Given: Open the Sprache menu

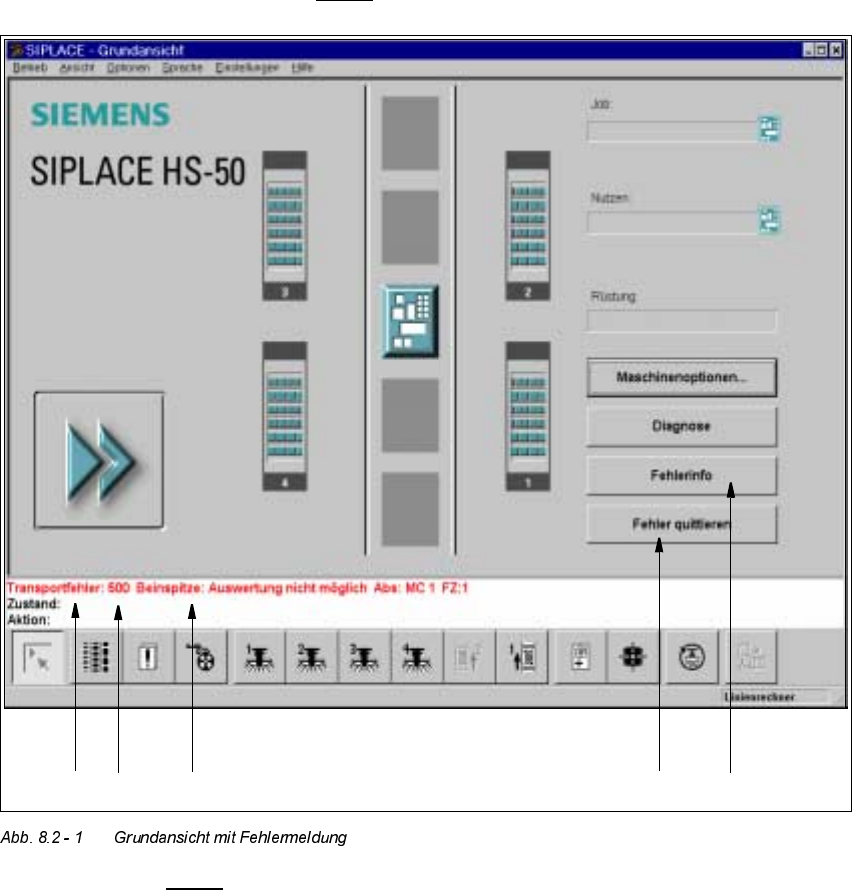Looking at the screenshot, I should [182, 68].
